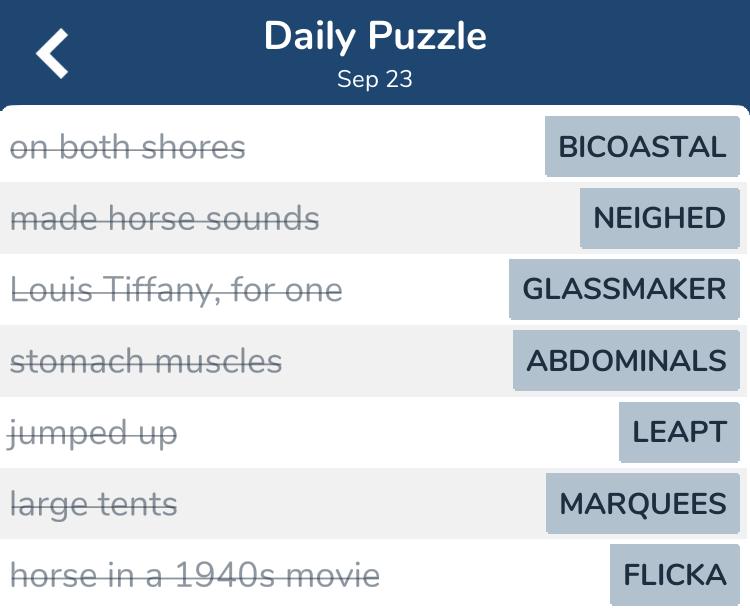
Task: Select the MARQUEES answer tile
Action: click(642, 503)
